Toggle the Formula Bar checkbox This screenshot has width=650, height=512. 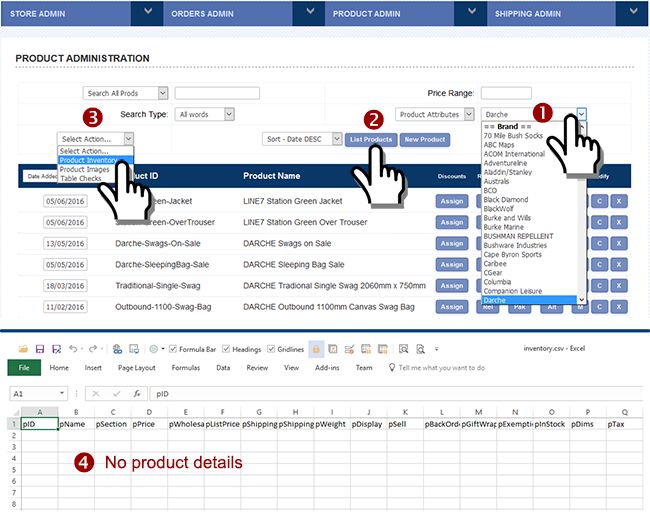point(172,349)
